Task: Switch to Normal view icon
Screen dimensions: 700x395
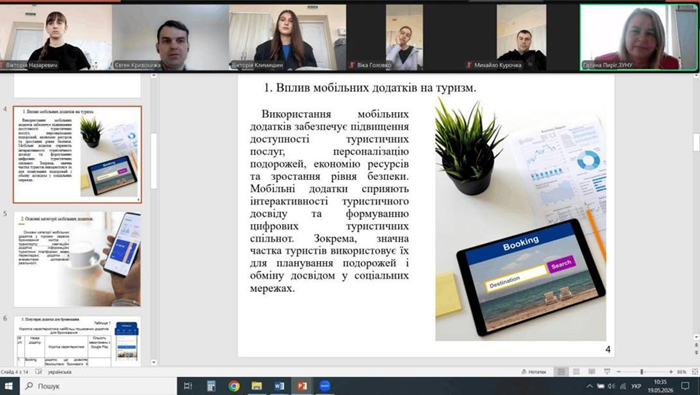Action: tap(561, 372)
